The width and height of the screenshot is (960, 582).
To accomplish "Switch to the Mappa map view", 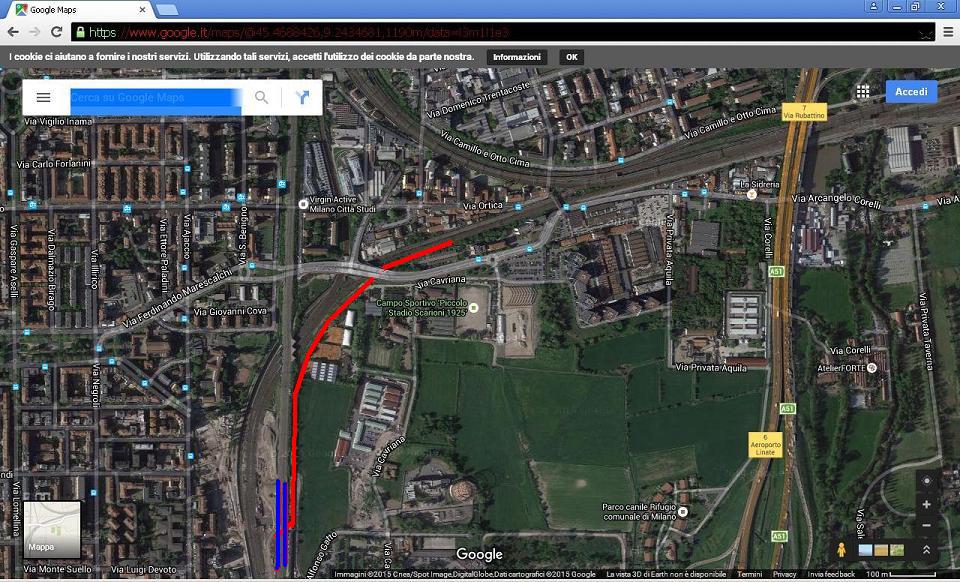I will pyautogui.click(x=51, y=528).
